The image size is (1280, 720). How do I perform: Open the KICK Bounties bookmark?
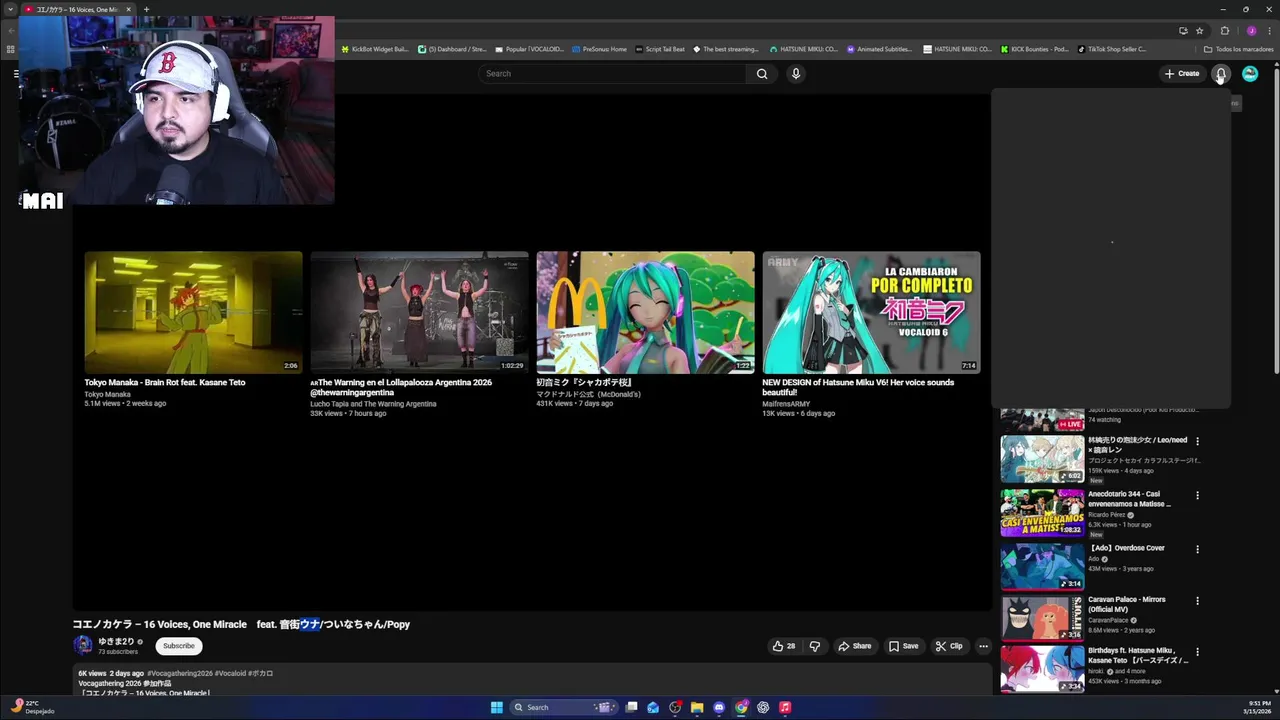coord(1035,49)
